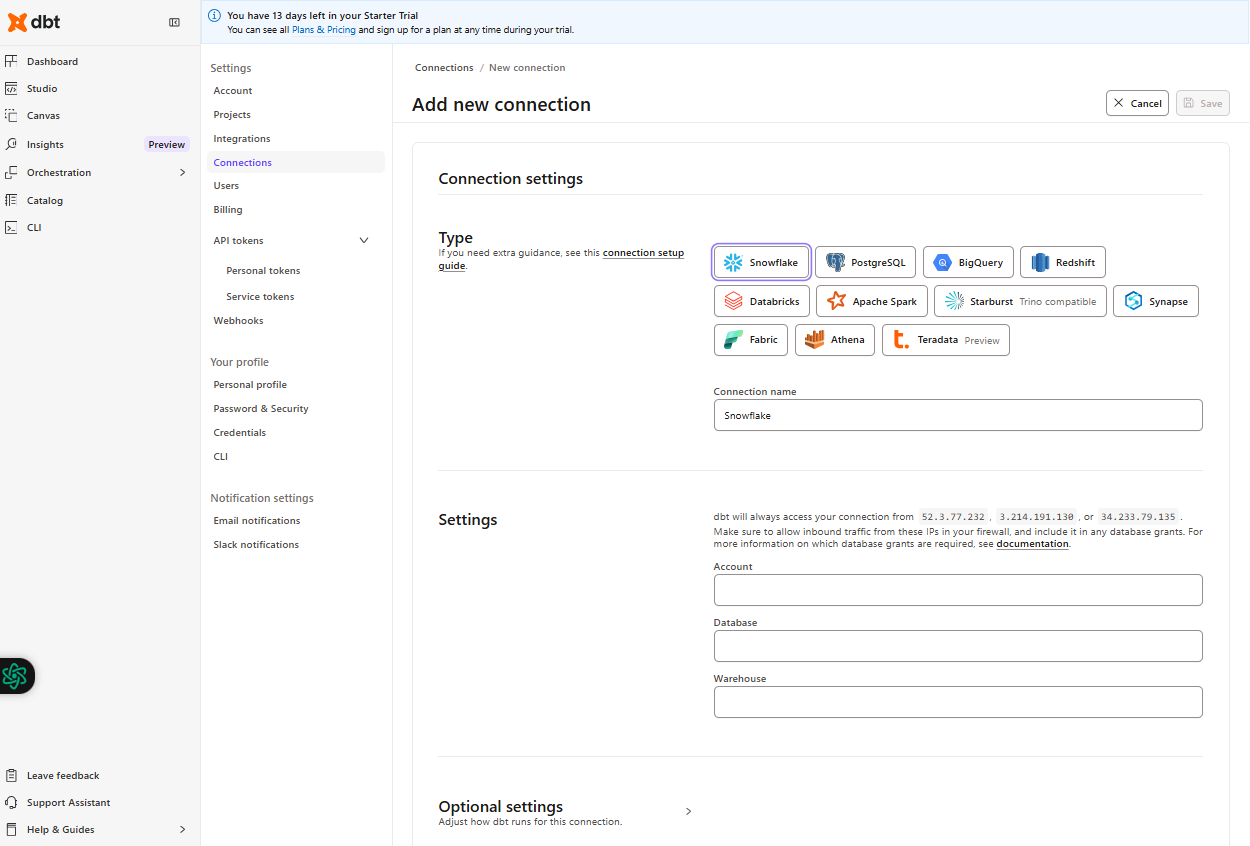Open the Account settings page

(x=233, y=90)
